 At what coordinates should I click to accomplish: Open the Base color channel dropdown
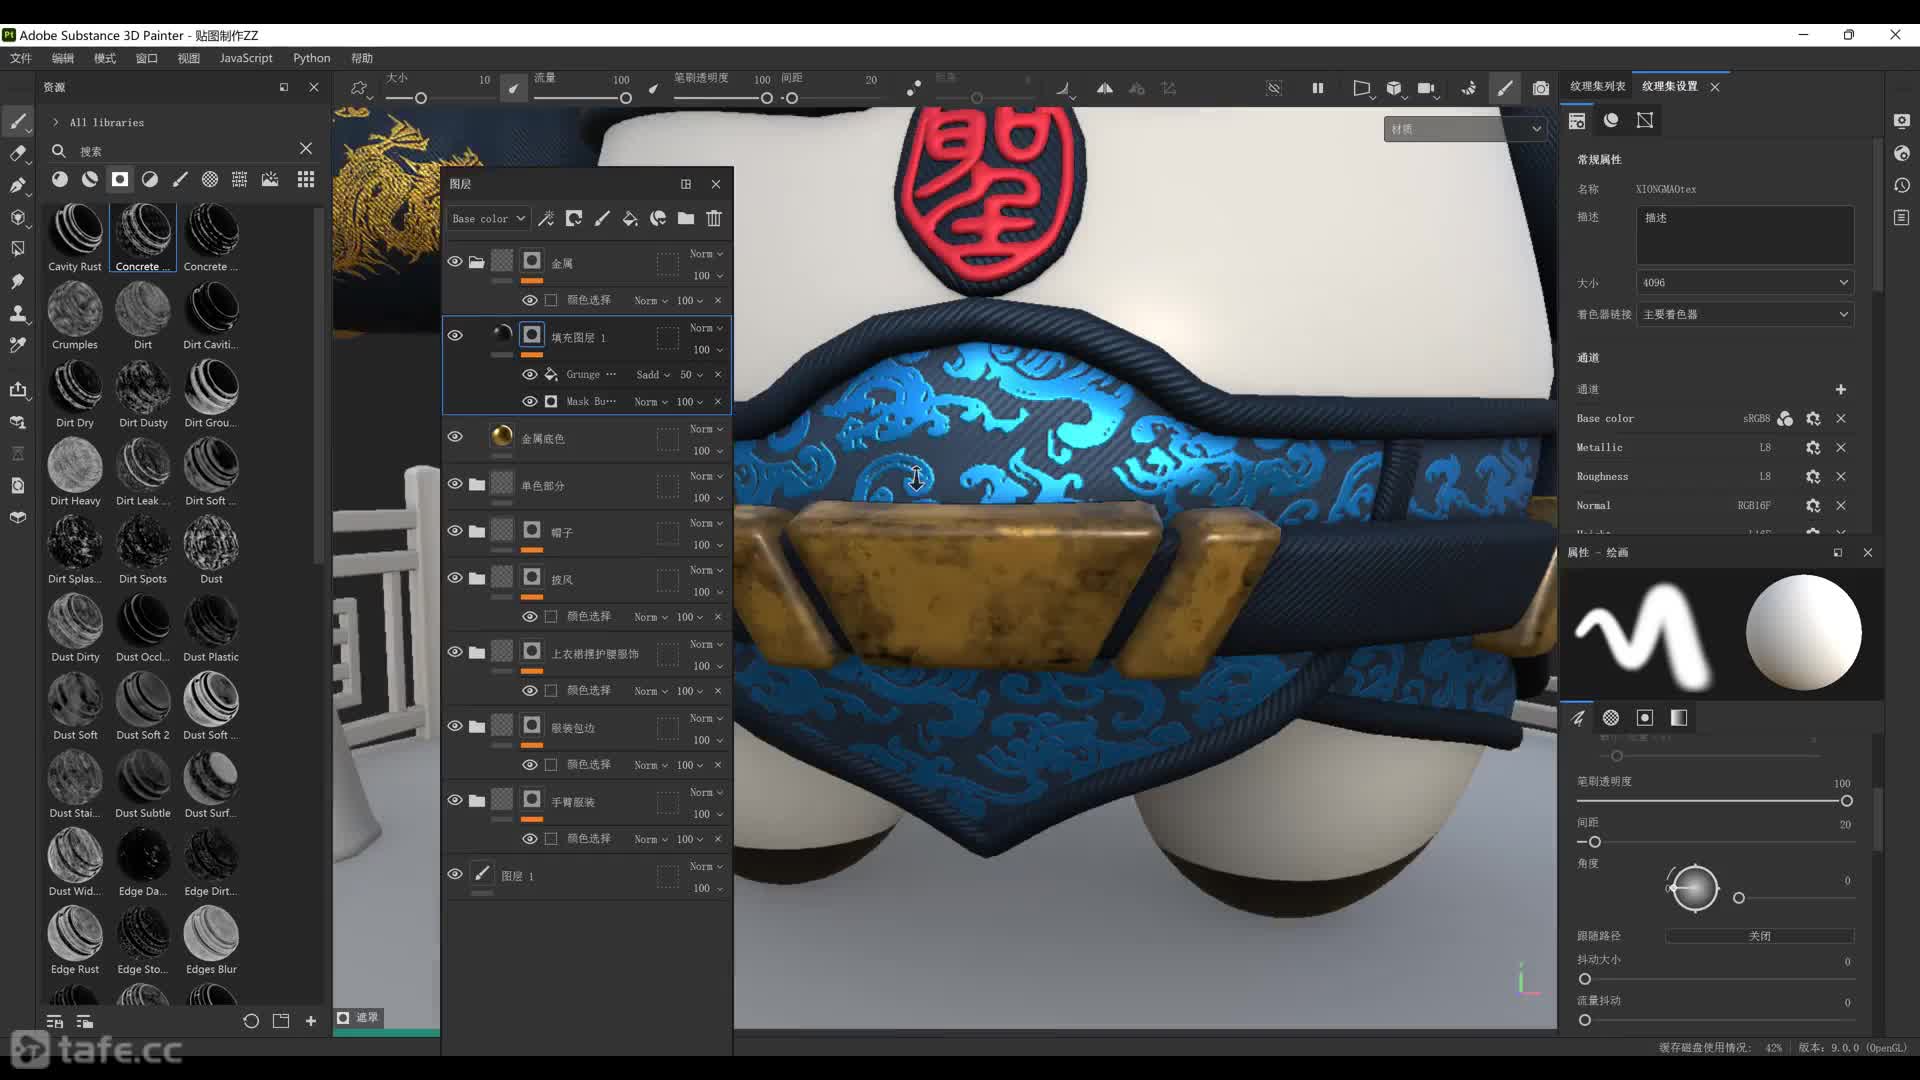[488, 218]
